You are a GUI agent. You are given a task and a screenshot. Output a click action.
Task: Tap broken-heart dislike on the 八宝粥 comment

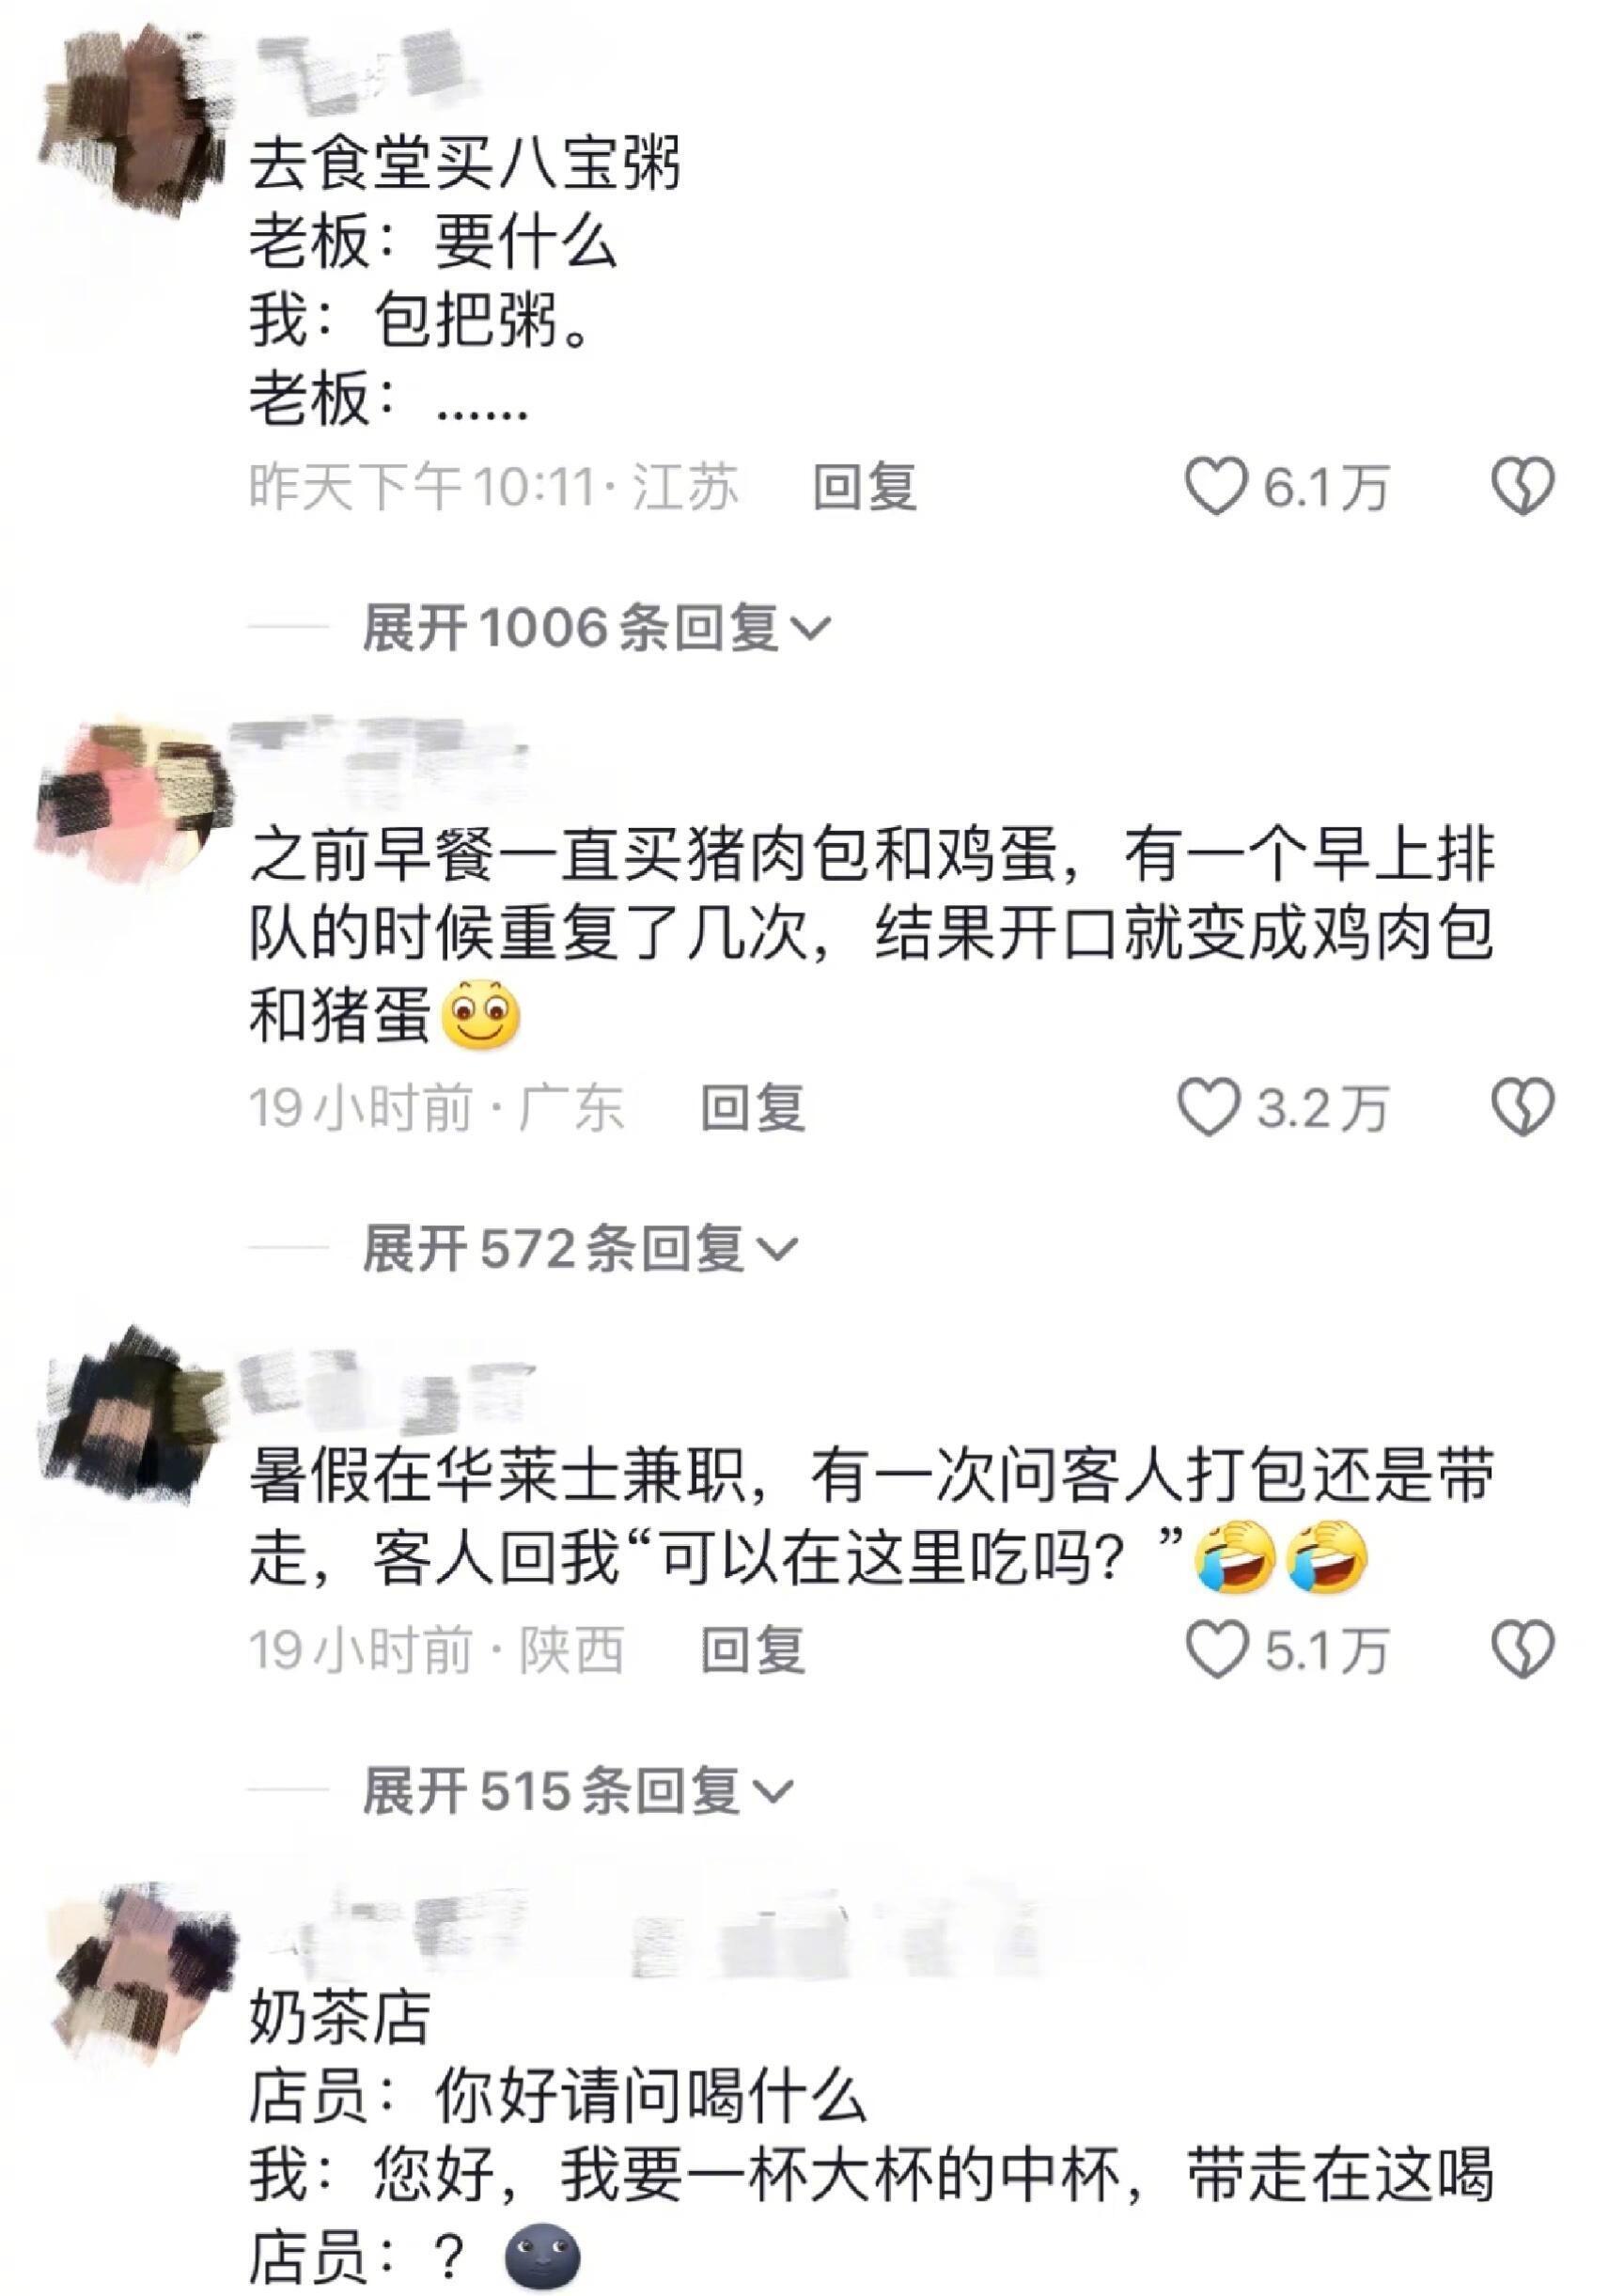[1523, 487]
